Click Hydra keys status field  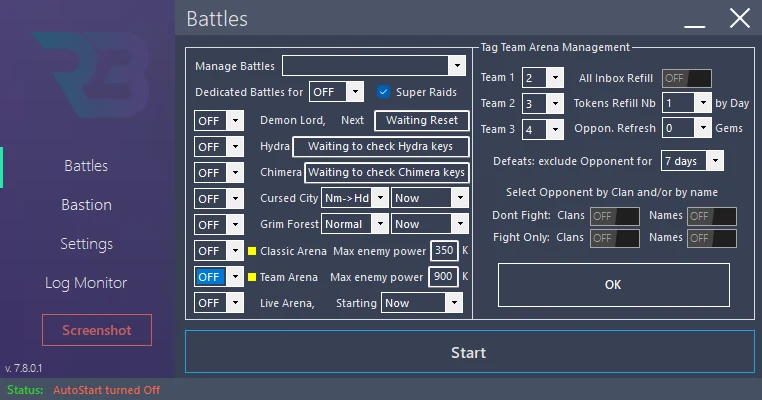tap(381, 147)
